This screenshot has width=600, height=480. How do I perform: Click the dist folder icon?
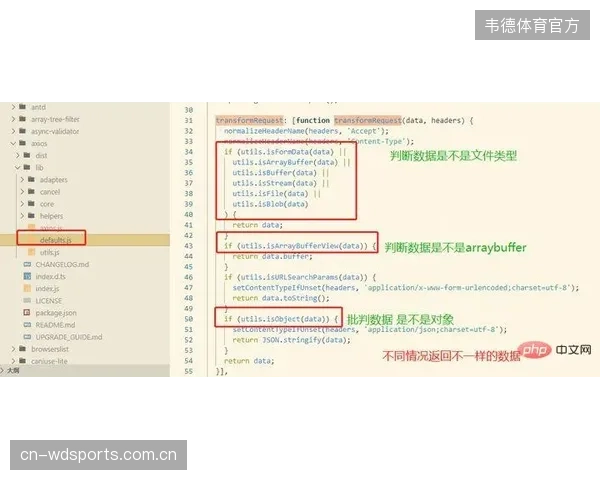(x=27, y=155)
